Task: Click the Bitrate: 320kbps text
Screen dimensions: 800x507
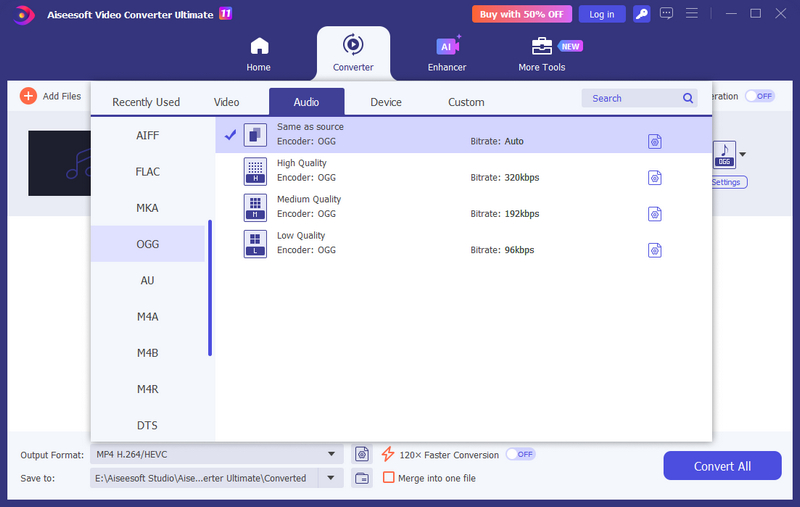Action: point(505,178)
